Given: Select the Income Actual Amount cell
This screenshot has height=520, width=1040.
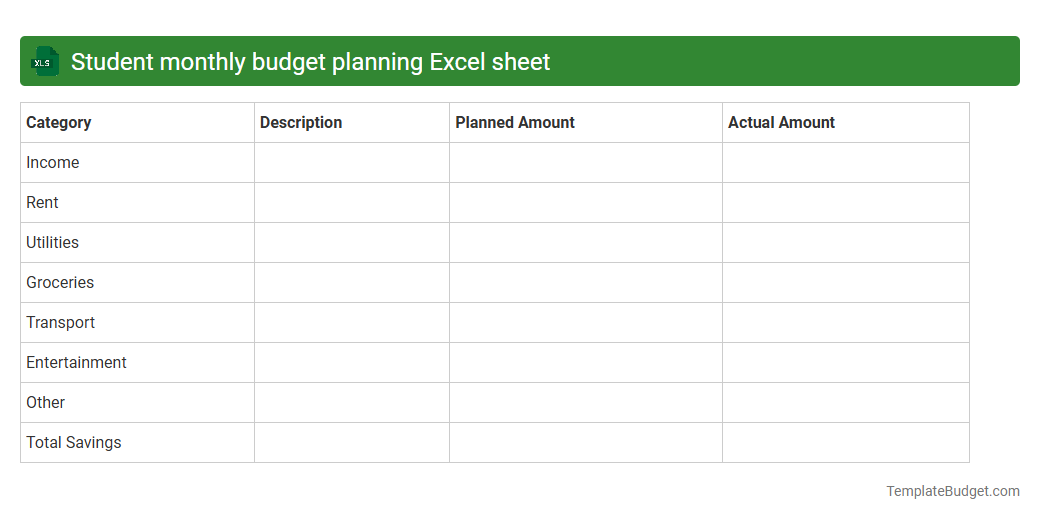Looking at the screenshot, I should tap(846, 162).
